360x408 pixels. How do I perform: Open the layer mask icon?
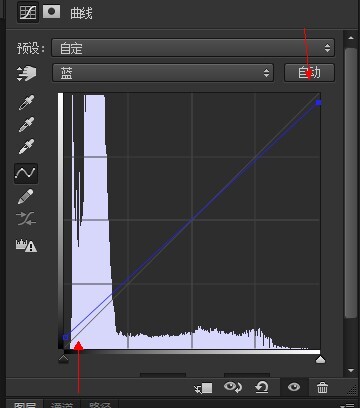click(x=52, y=11)
